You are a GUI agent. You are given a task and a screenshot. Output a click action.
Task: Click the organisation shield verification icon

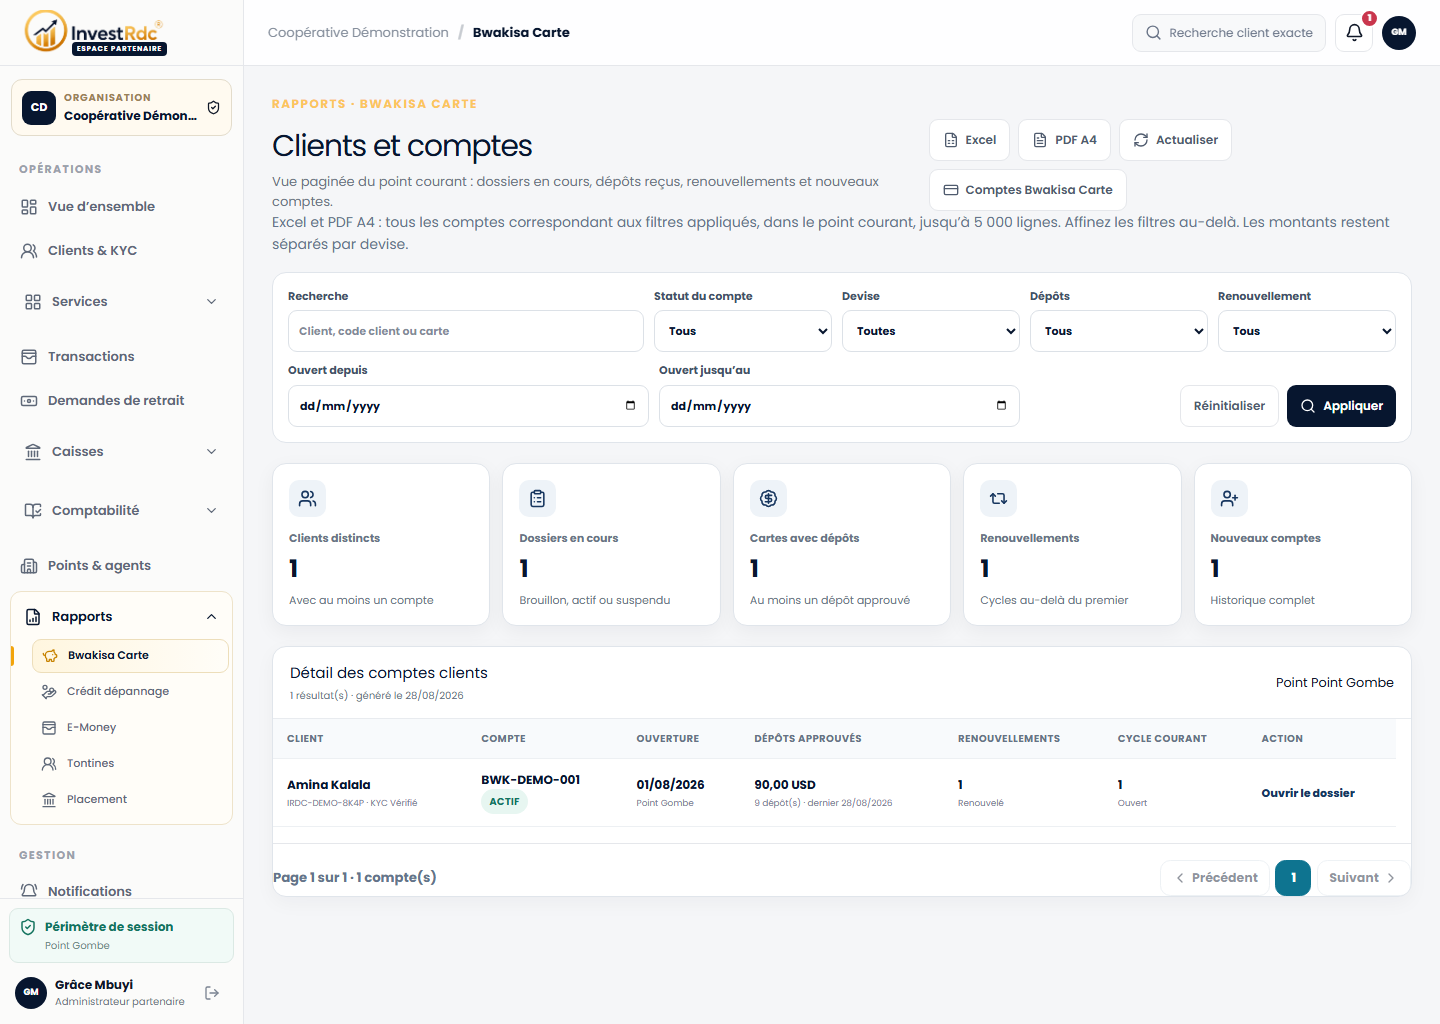click(x=213, y=107)
